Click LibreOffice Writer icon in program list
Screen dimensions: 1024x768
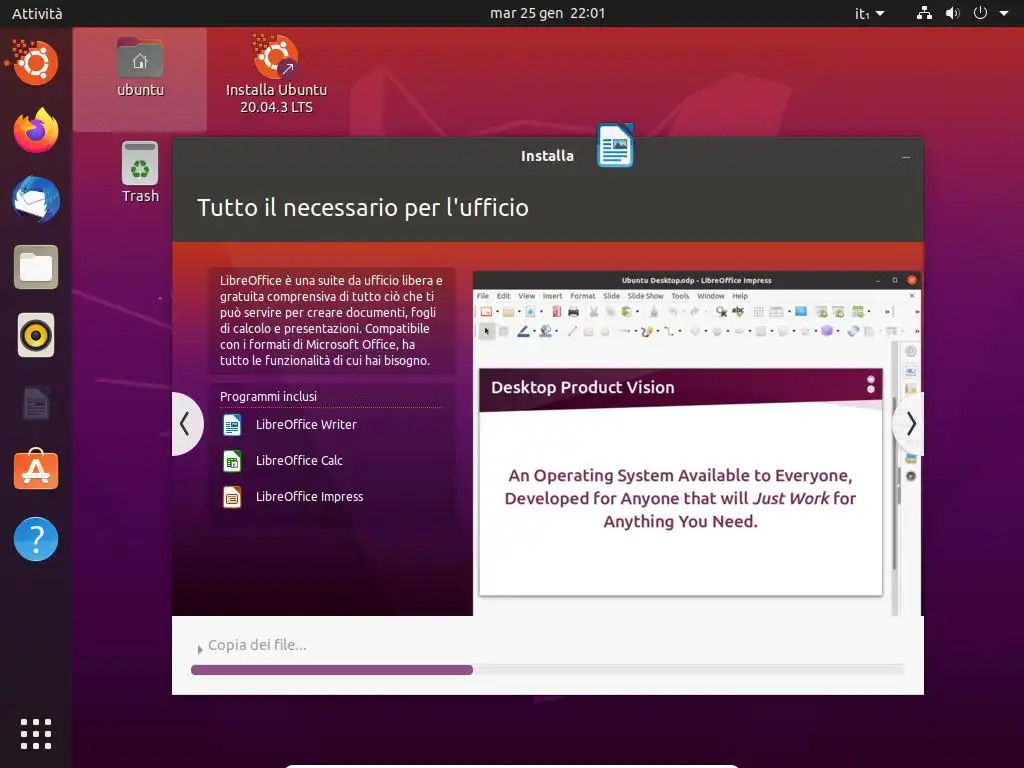click(232, 424)
